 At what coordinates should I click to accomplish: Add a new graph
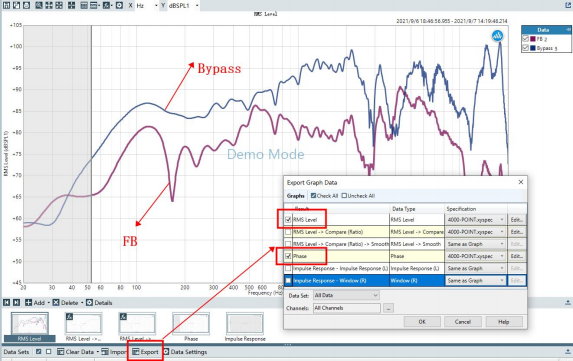coord(36,303)
